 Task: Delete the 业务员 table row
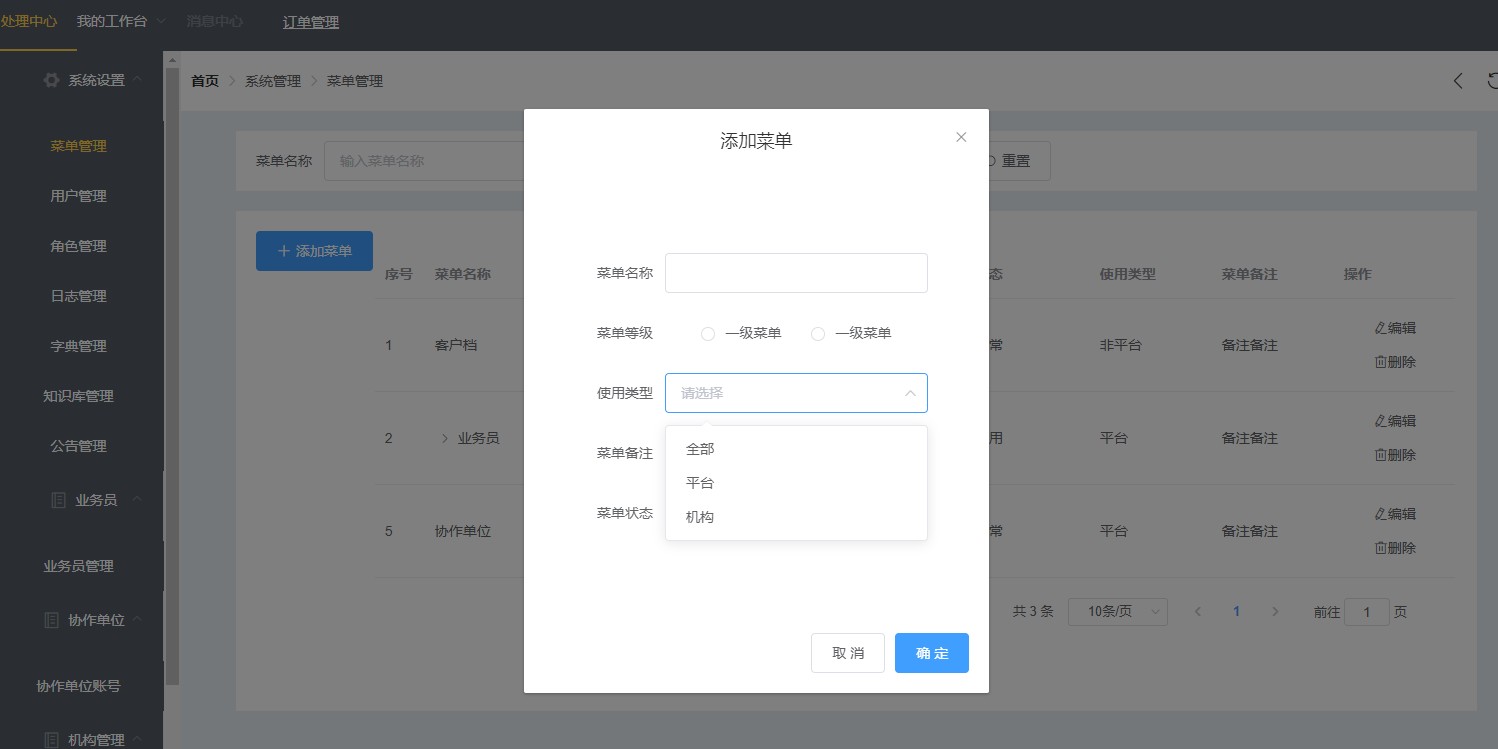[1395, 455]
